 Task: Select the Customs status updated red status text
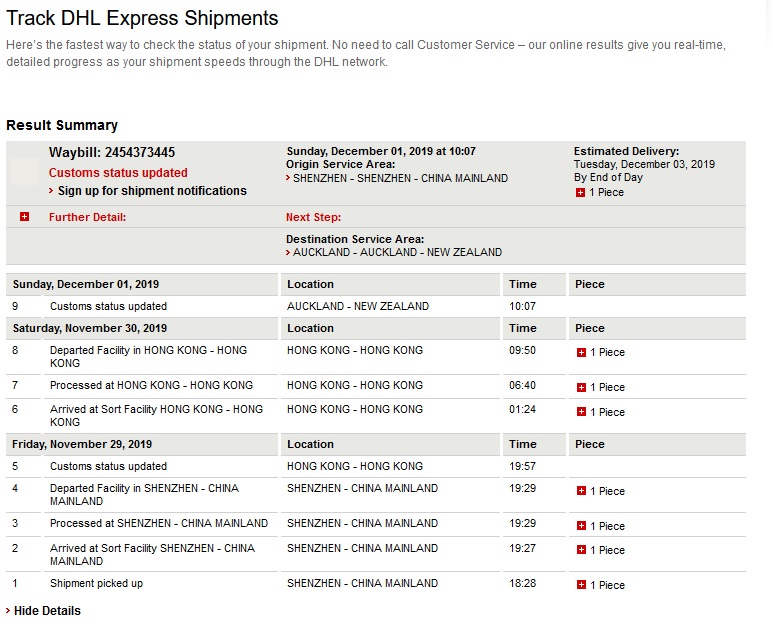coord(118,173)
